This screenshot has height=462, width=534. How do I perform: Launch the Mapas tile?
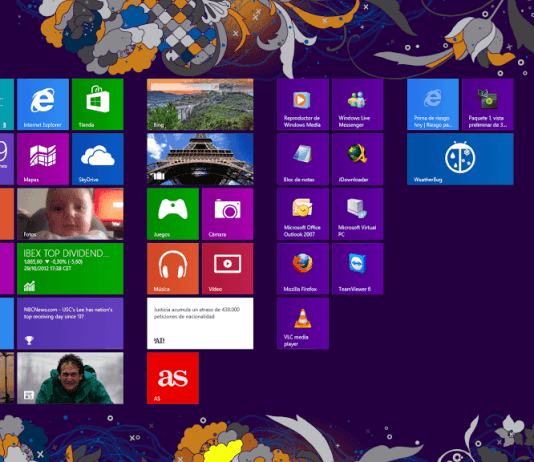43,159
